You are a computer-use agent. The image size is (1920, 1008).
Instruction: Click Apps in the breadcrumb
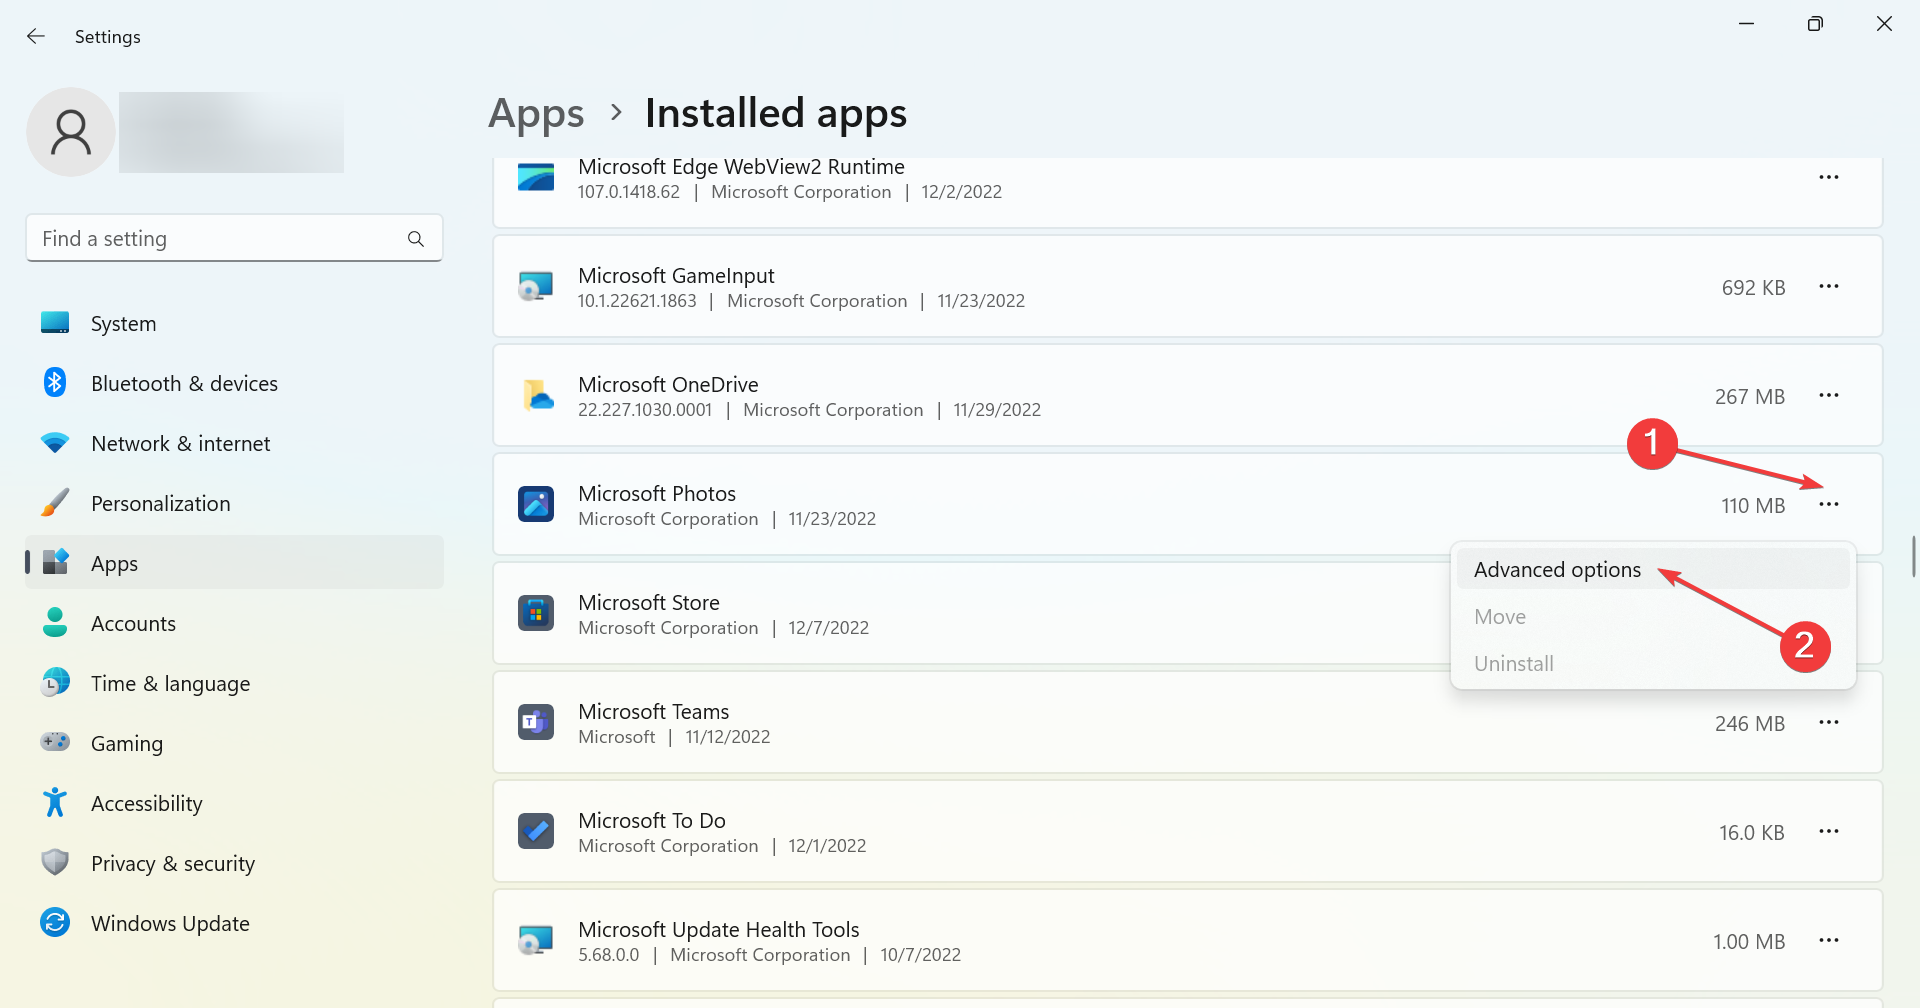[536, 114]
